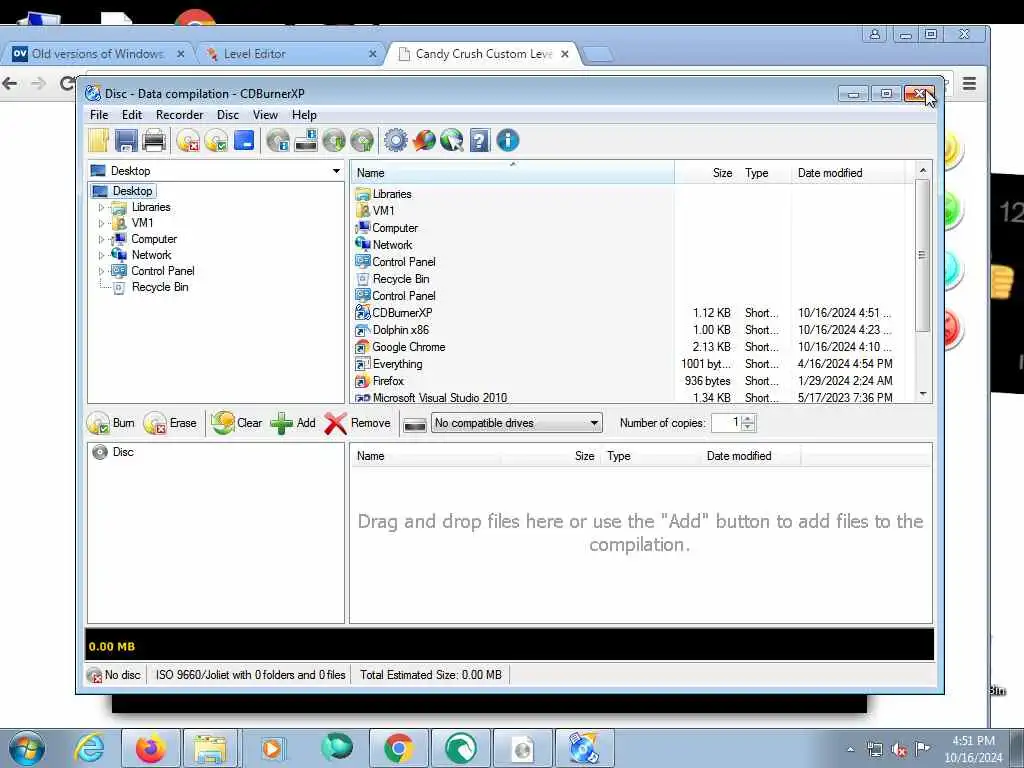Click the Burn button
The width and height of the screenshot is (1024, 768).
pos(111,423)
